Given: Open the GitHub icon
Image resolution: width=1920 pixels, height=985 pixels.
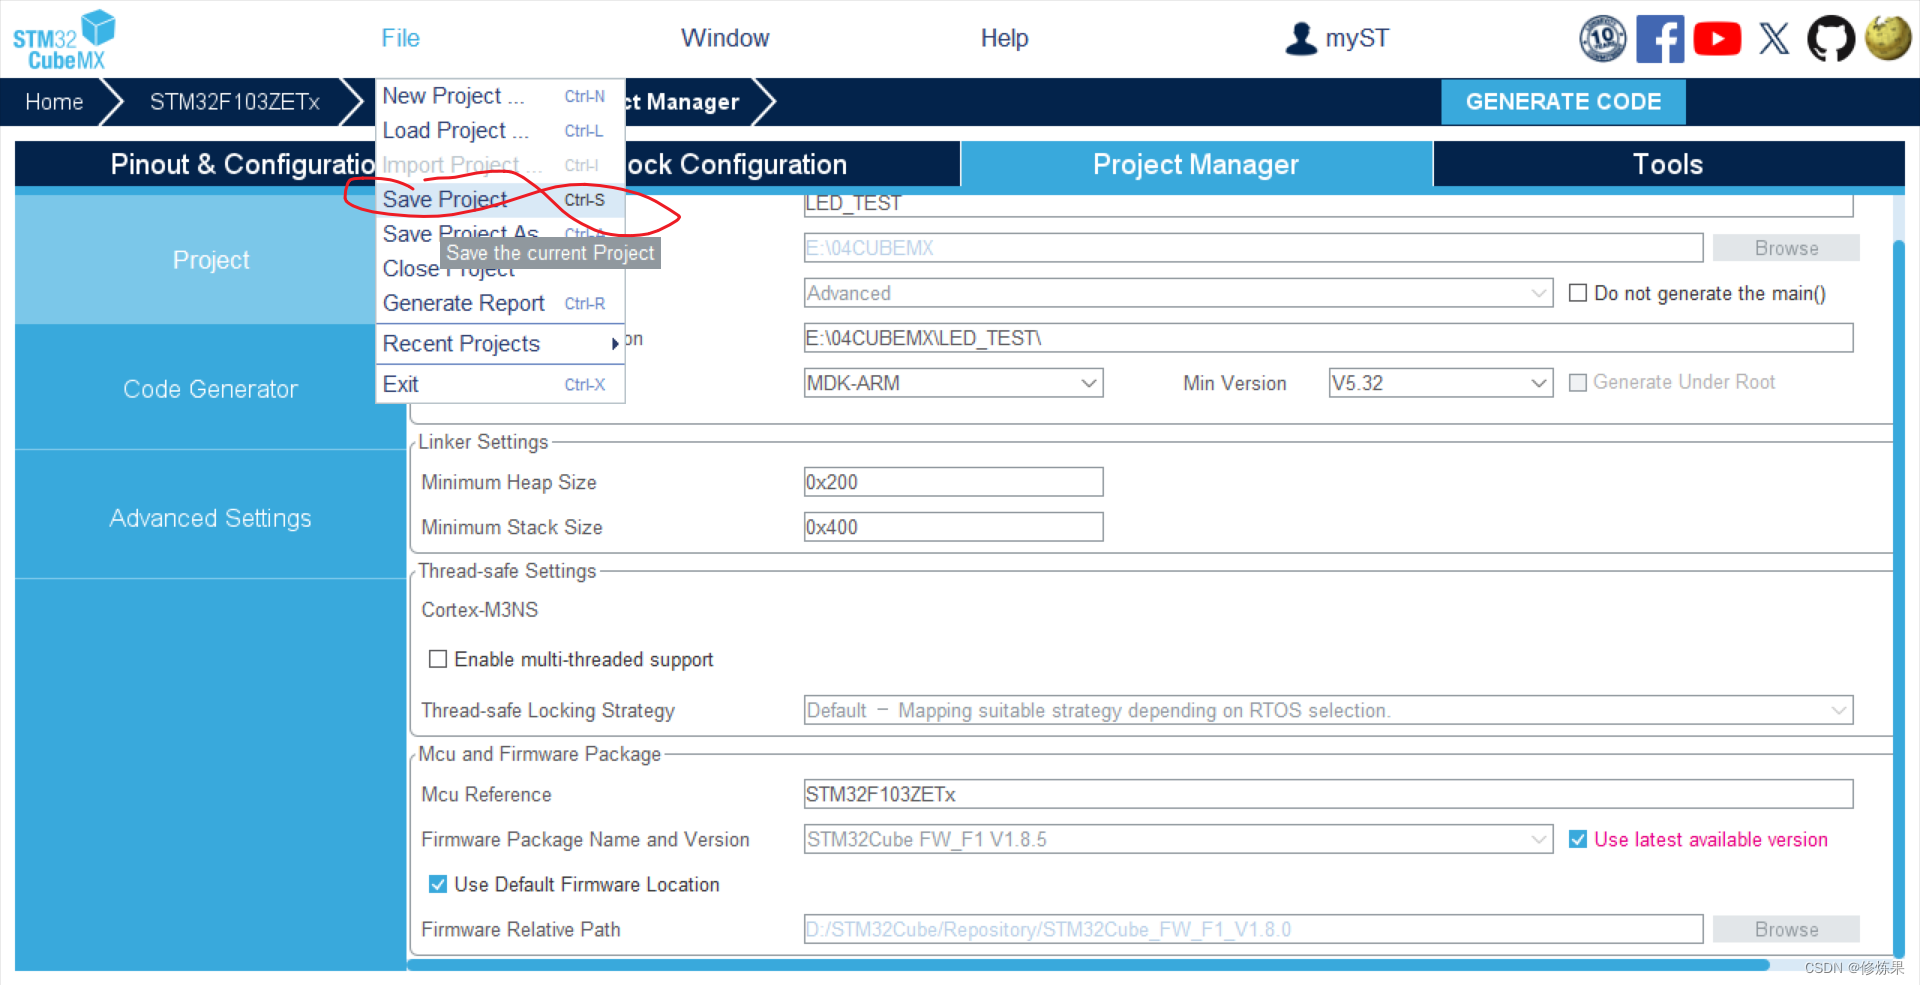Looking at the screenshot, I should pos(1831,39).
